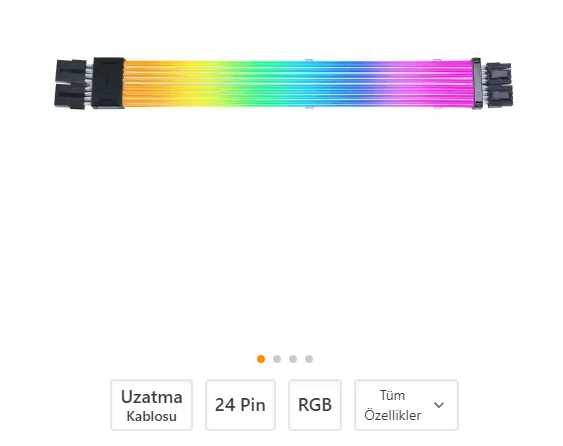
Task: Choose the RGB feature tag
Action: 315,405
